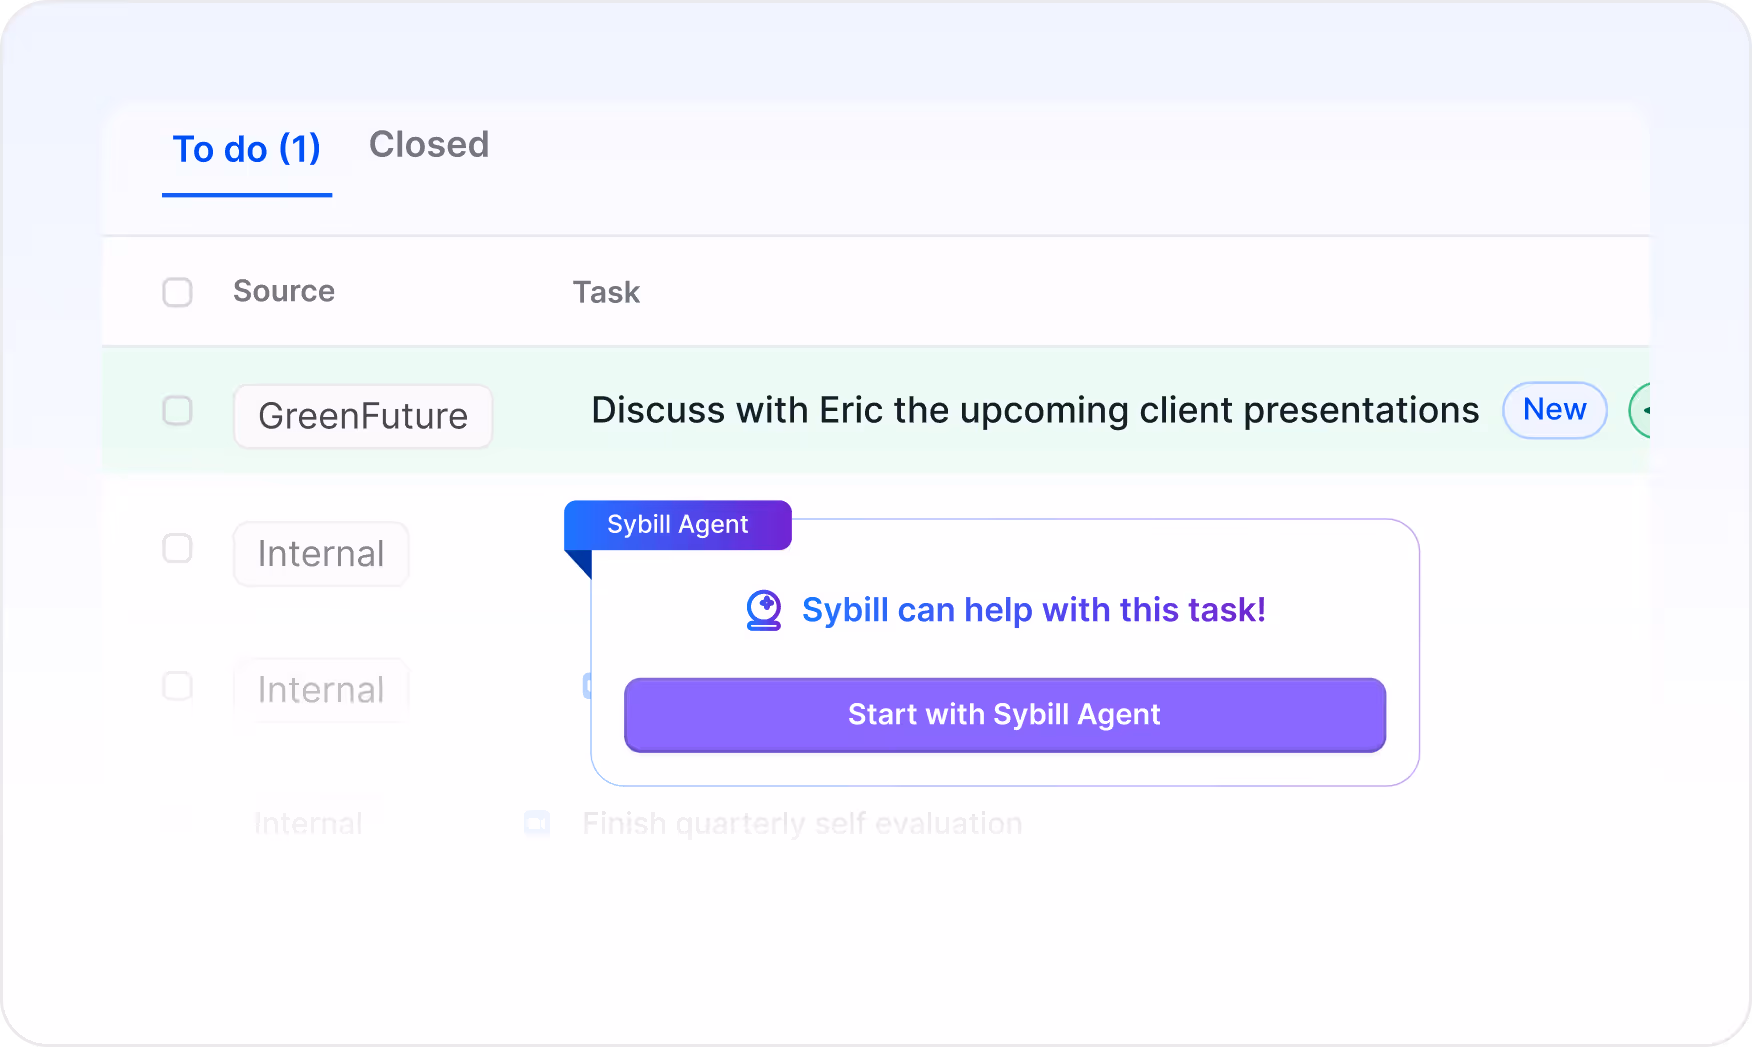Click the New badge on the task

coord(1555,410)
